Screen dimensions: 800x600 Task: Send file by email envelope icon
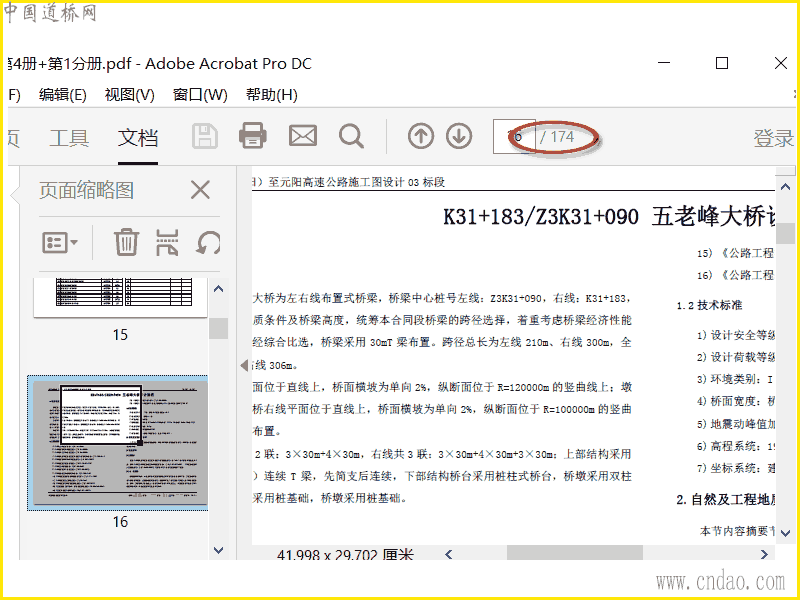[x=303, y=136]
